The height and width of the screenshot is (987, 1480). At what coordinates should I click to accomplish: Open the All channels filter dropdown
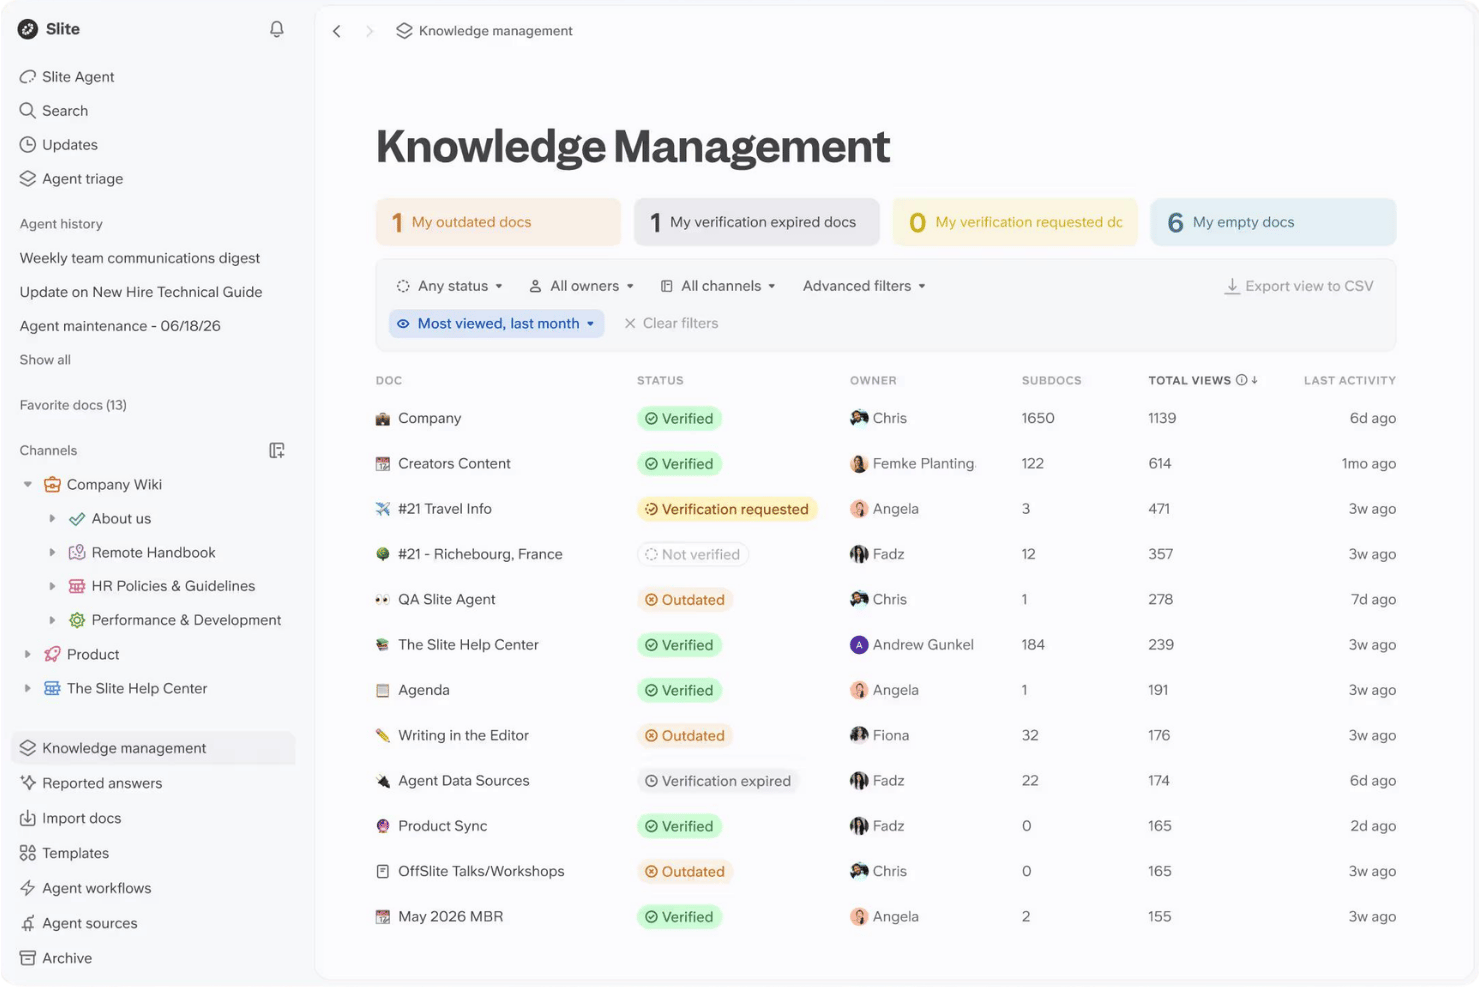click(x=718, y=286)
